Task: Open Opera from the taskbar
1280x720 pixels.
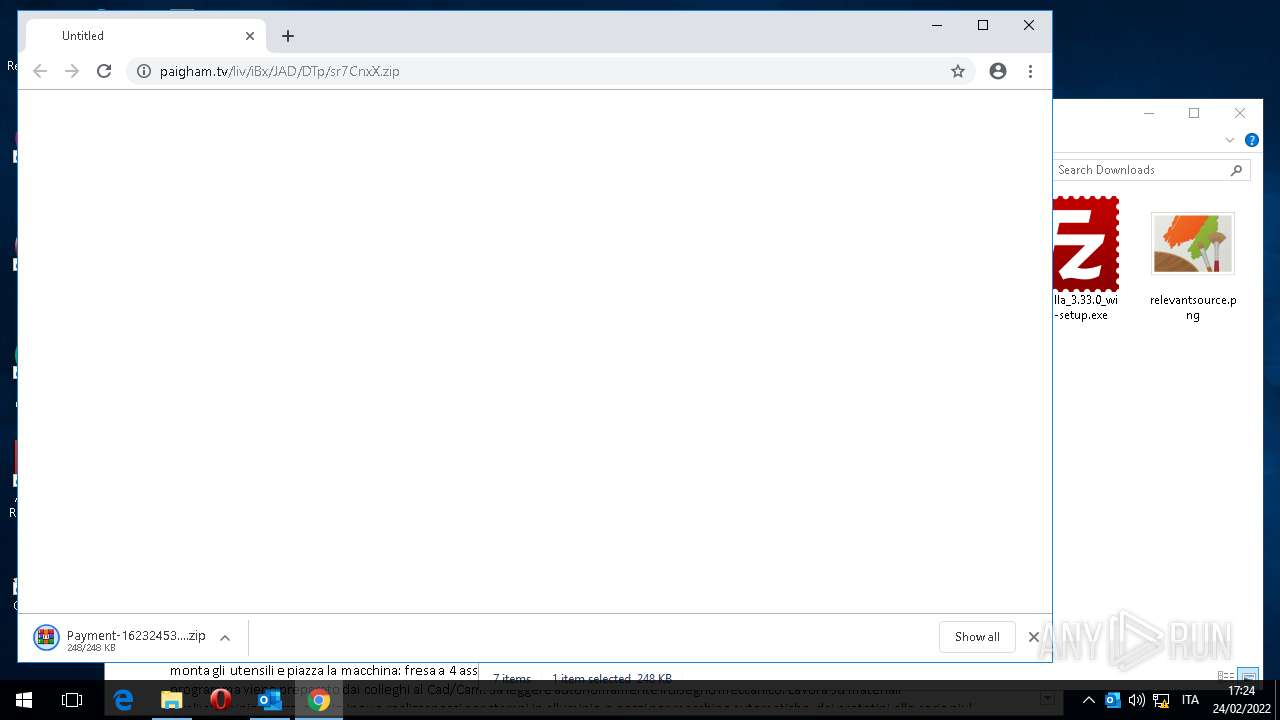Action: click(221, 700)
